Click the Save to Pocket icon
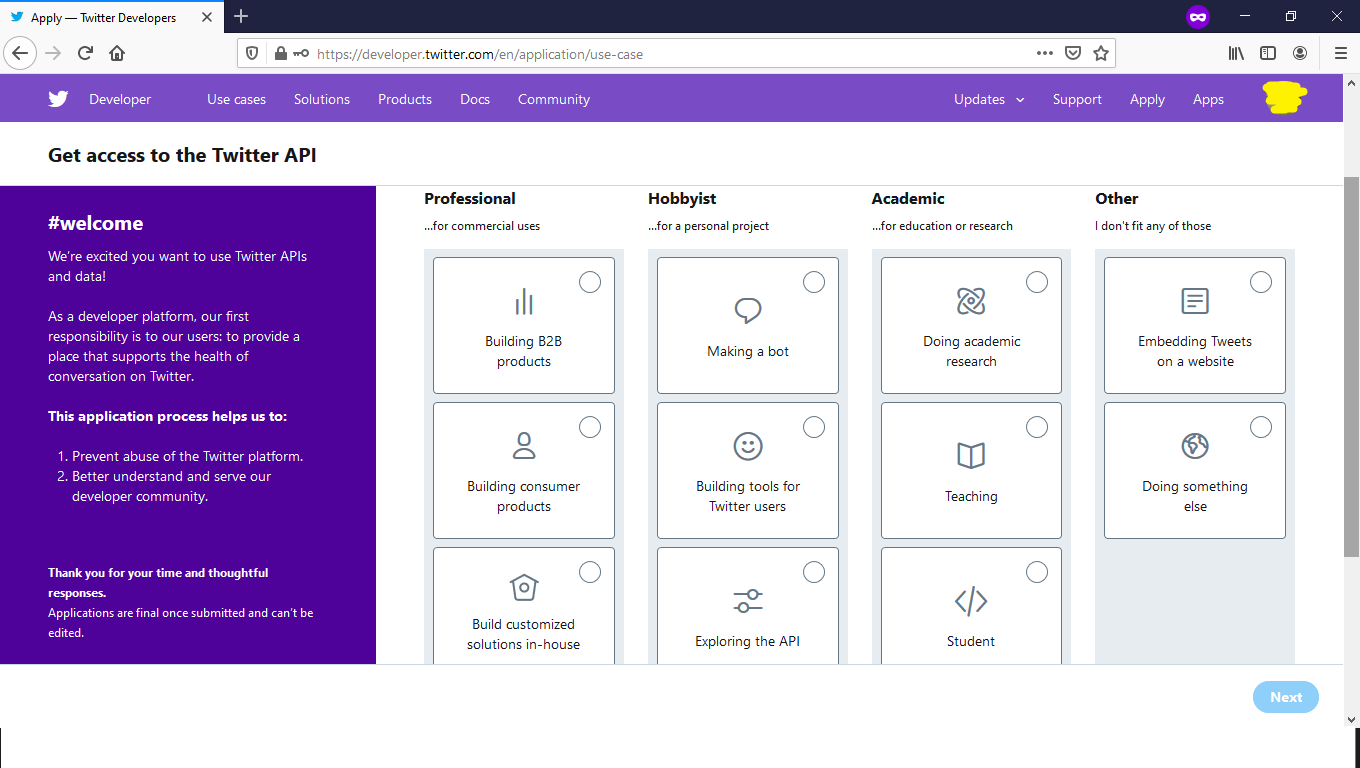 pyautogui.click(x=1073, y=54)
